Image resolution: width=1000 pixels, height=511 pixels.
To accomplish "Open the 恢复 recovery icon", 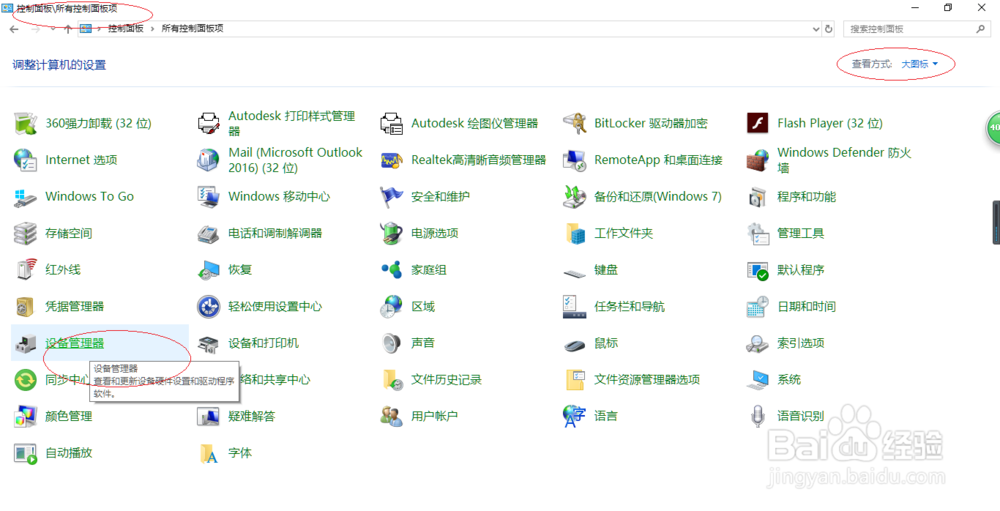I will pyautogui.click(x=208, y=270).
